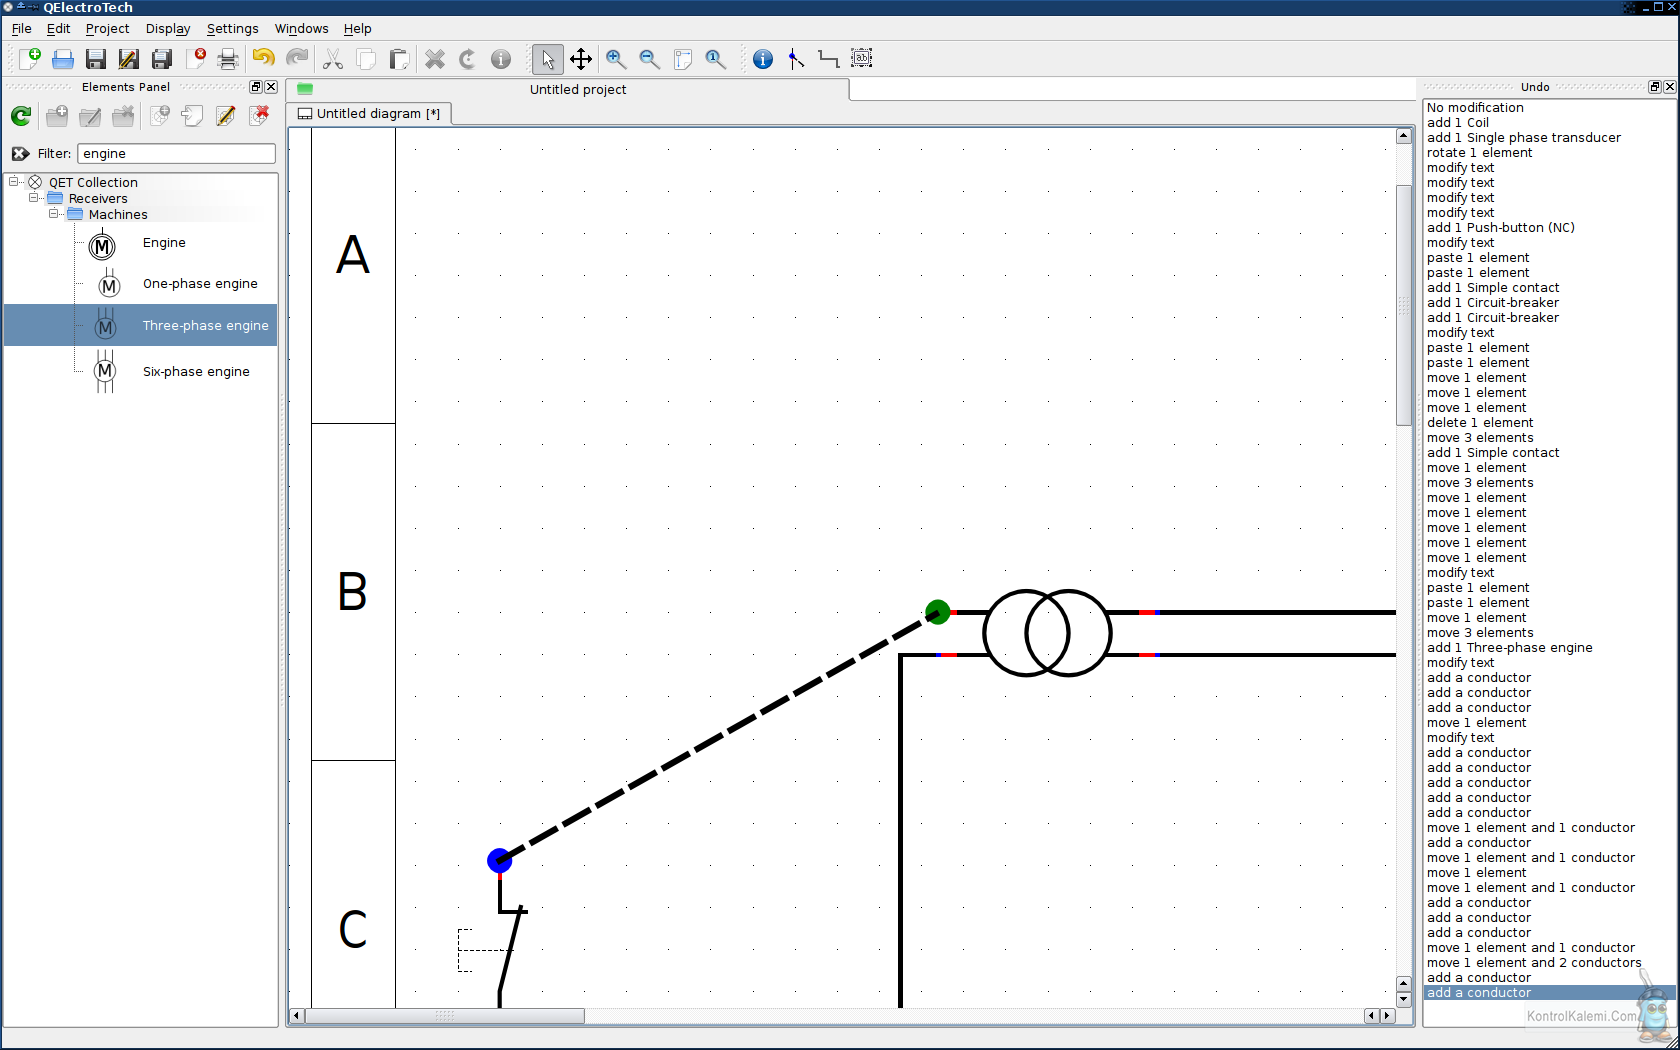This screenshot has height=1050, width=1680.
Task: Rotate the selected element
Action: pyautogui.click(x=468, y=59)
